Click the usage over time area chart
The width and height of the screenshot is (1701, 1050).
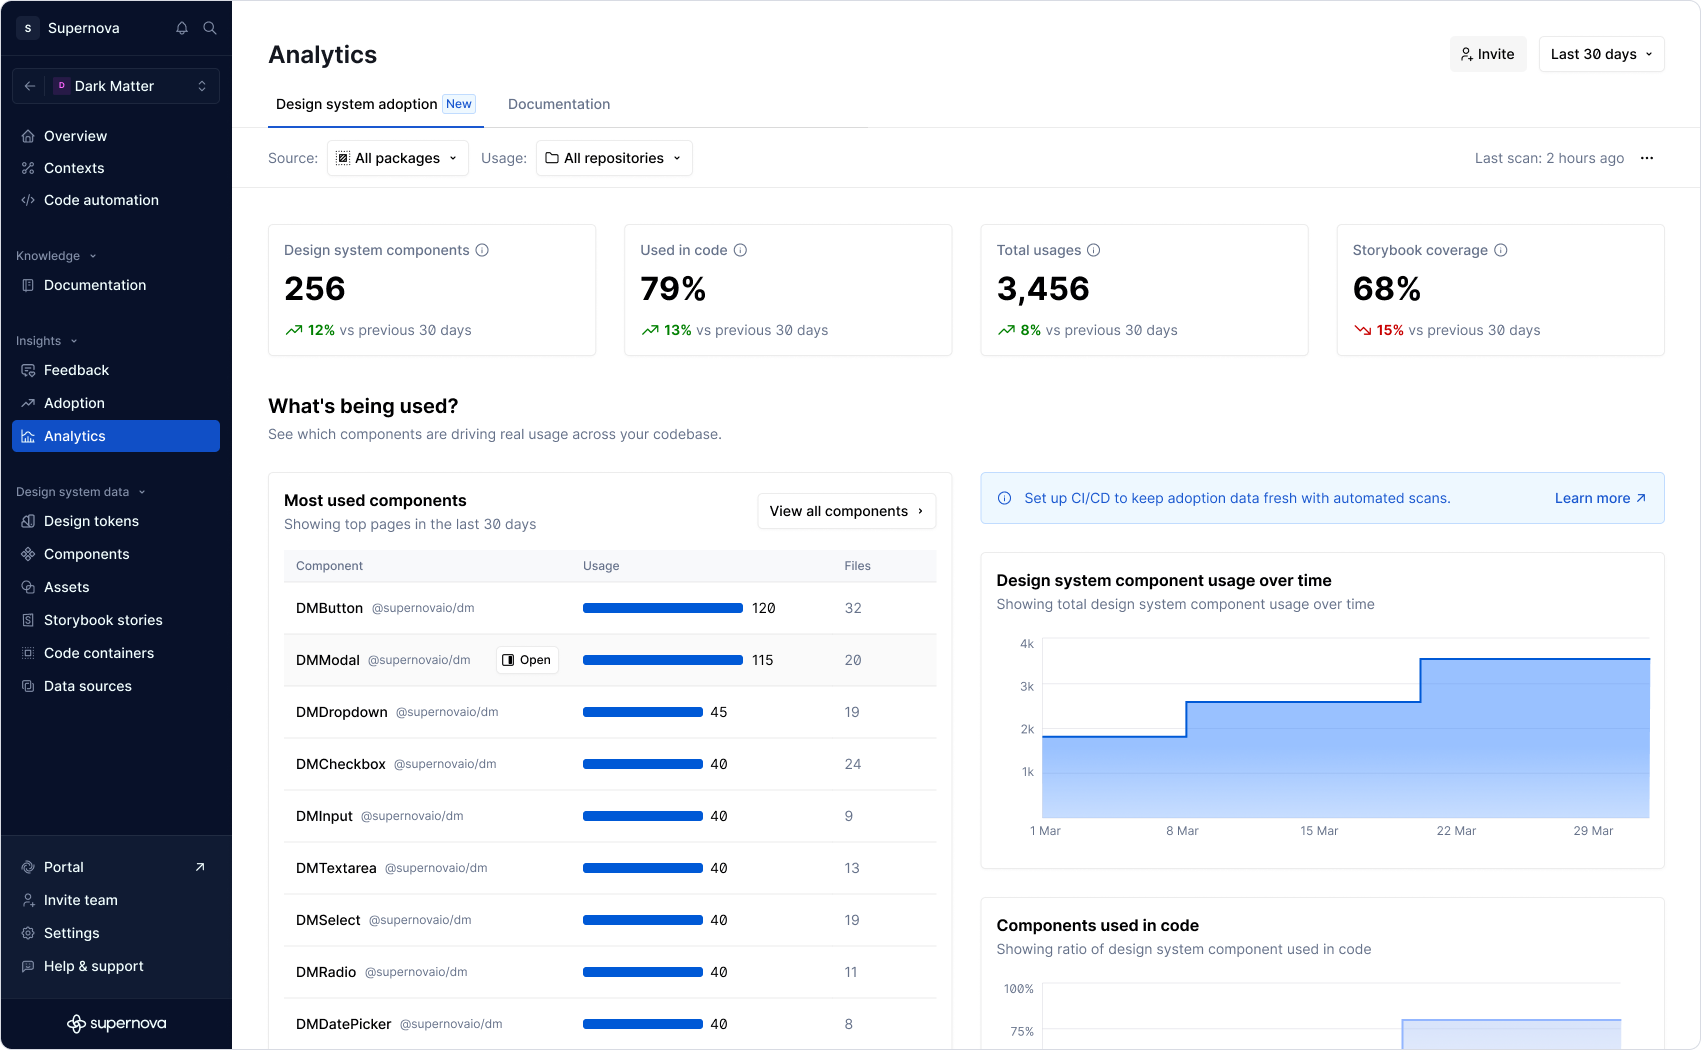coord(1345,737)
